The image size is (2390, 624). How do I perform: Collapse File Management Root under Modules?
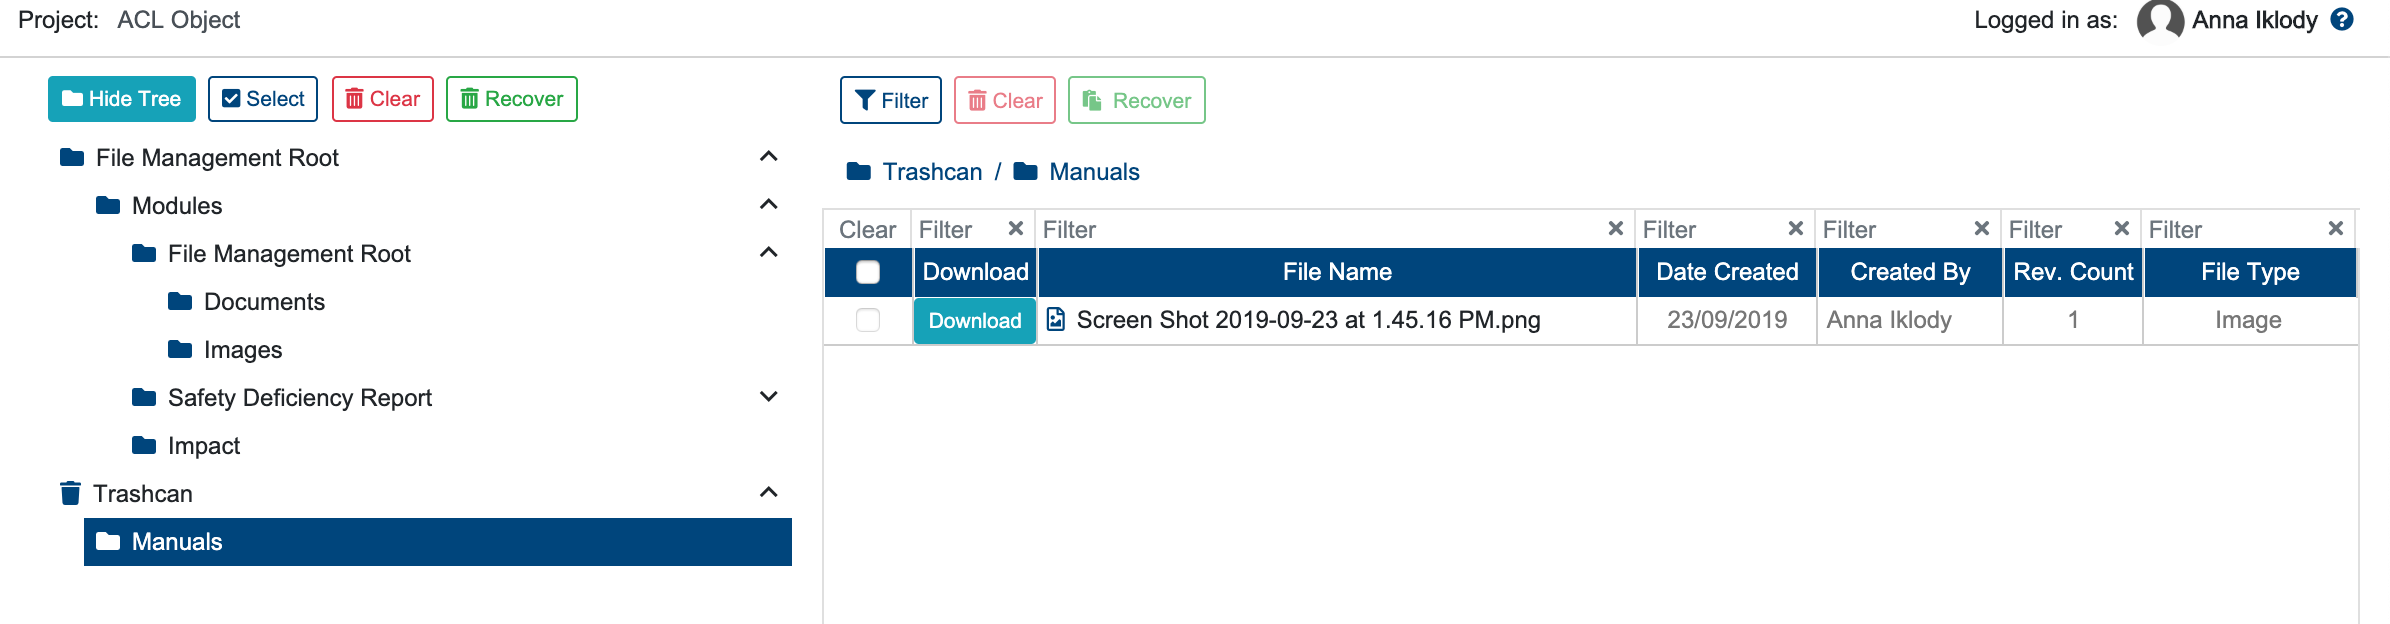(x=768, y=252)
